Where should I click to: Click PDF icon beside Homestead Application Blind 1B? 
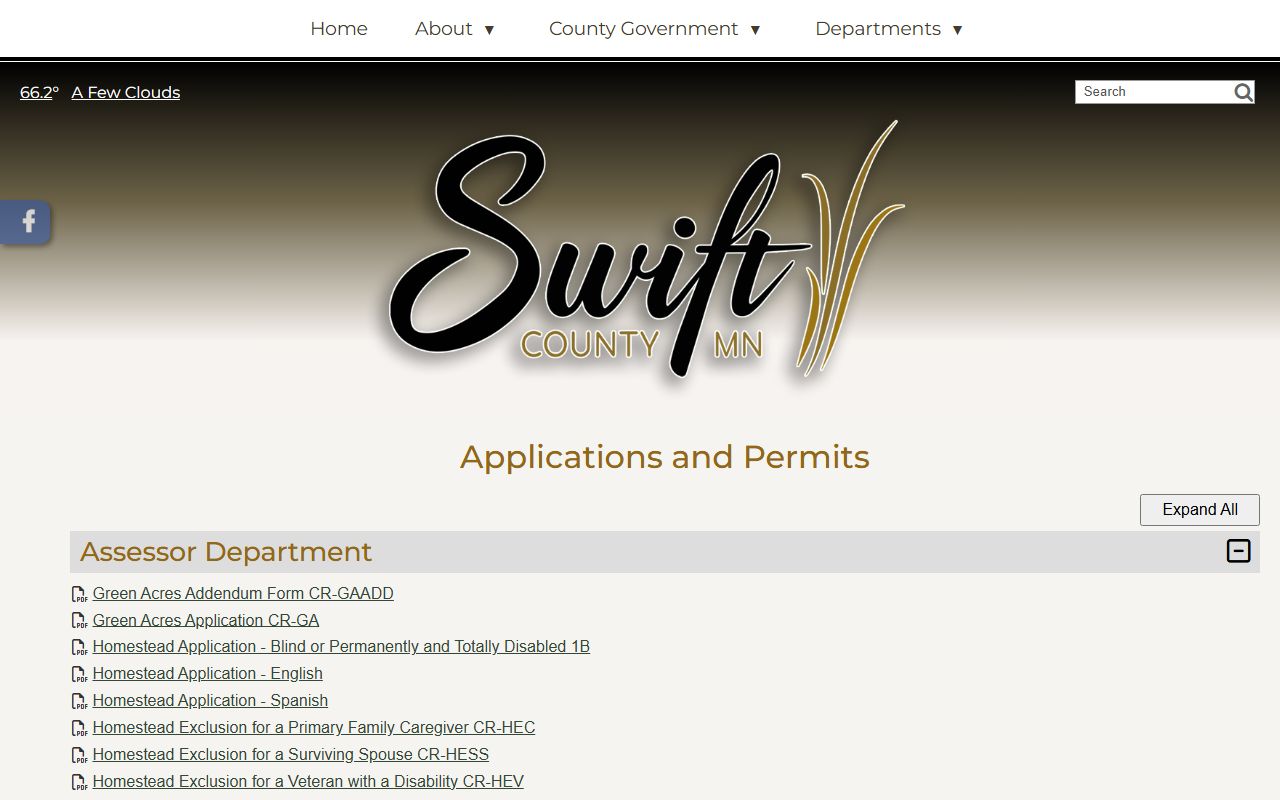click(79, 647)
